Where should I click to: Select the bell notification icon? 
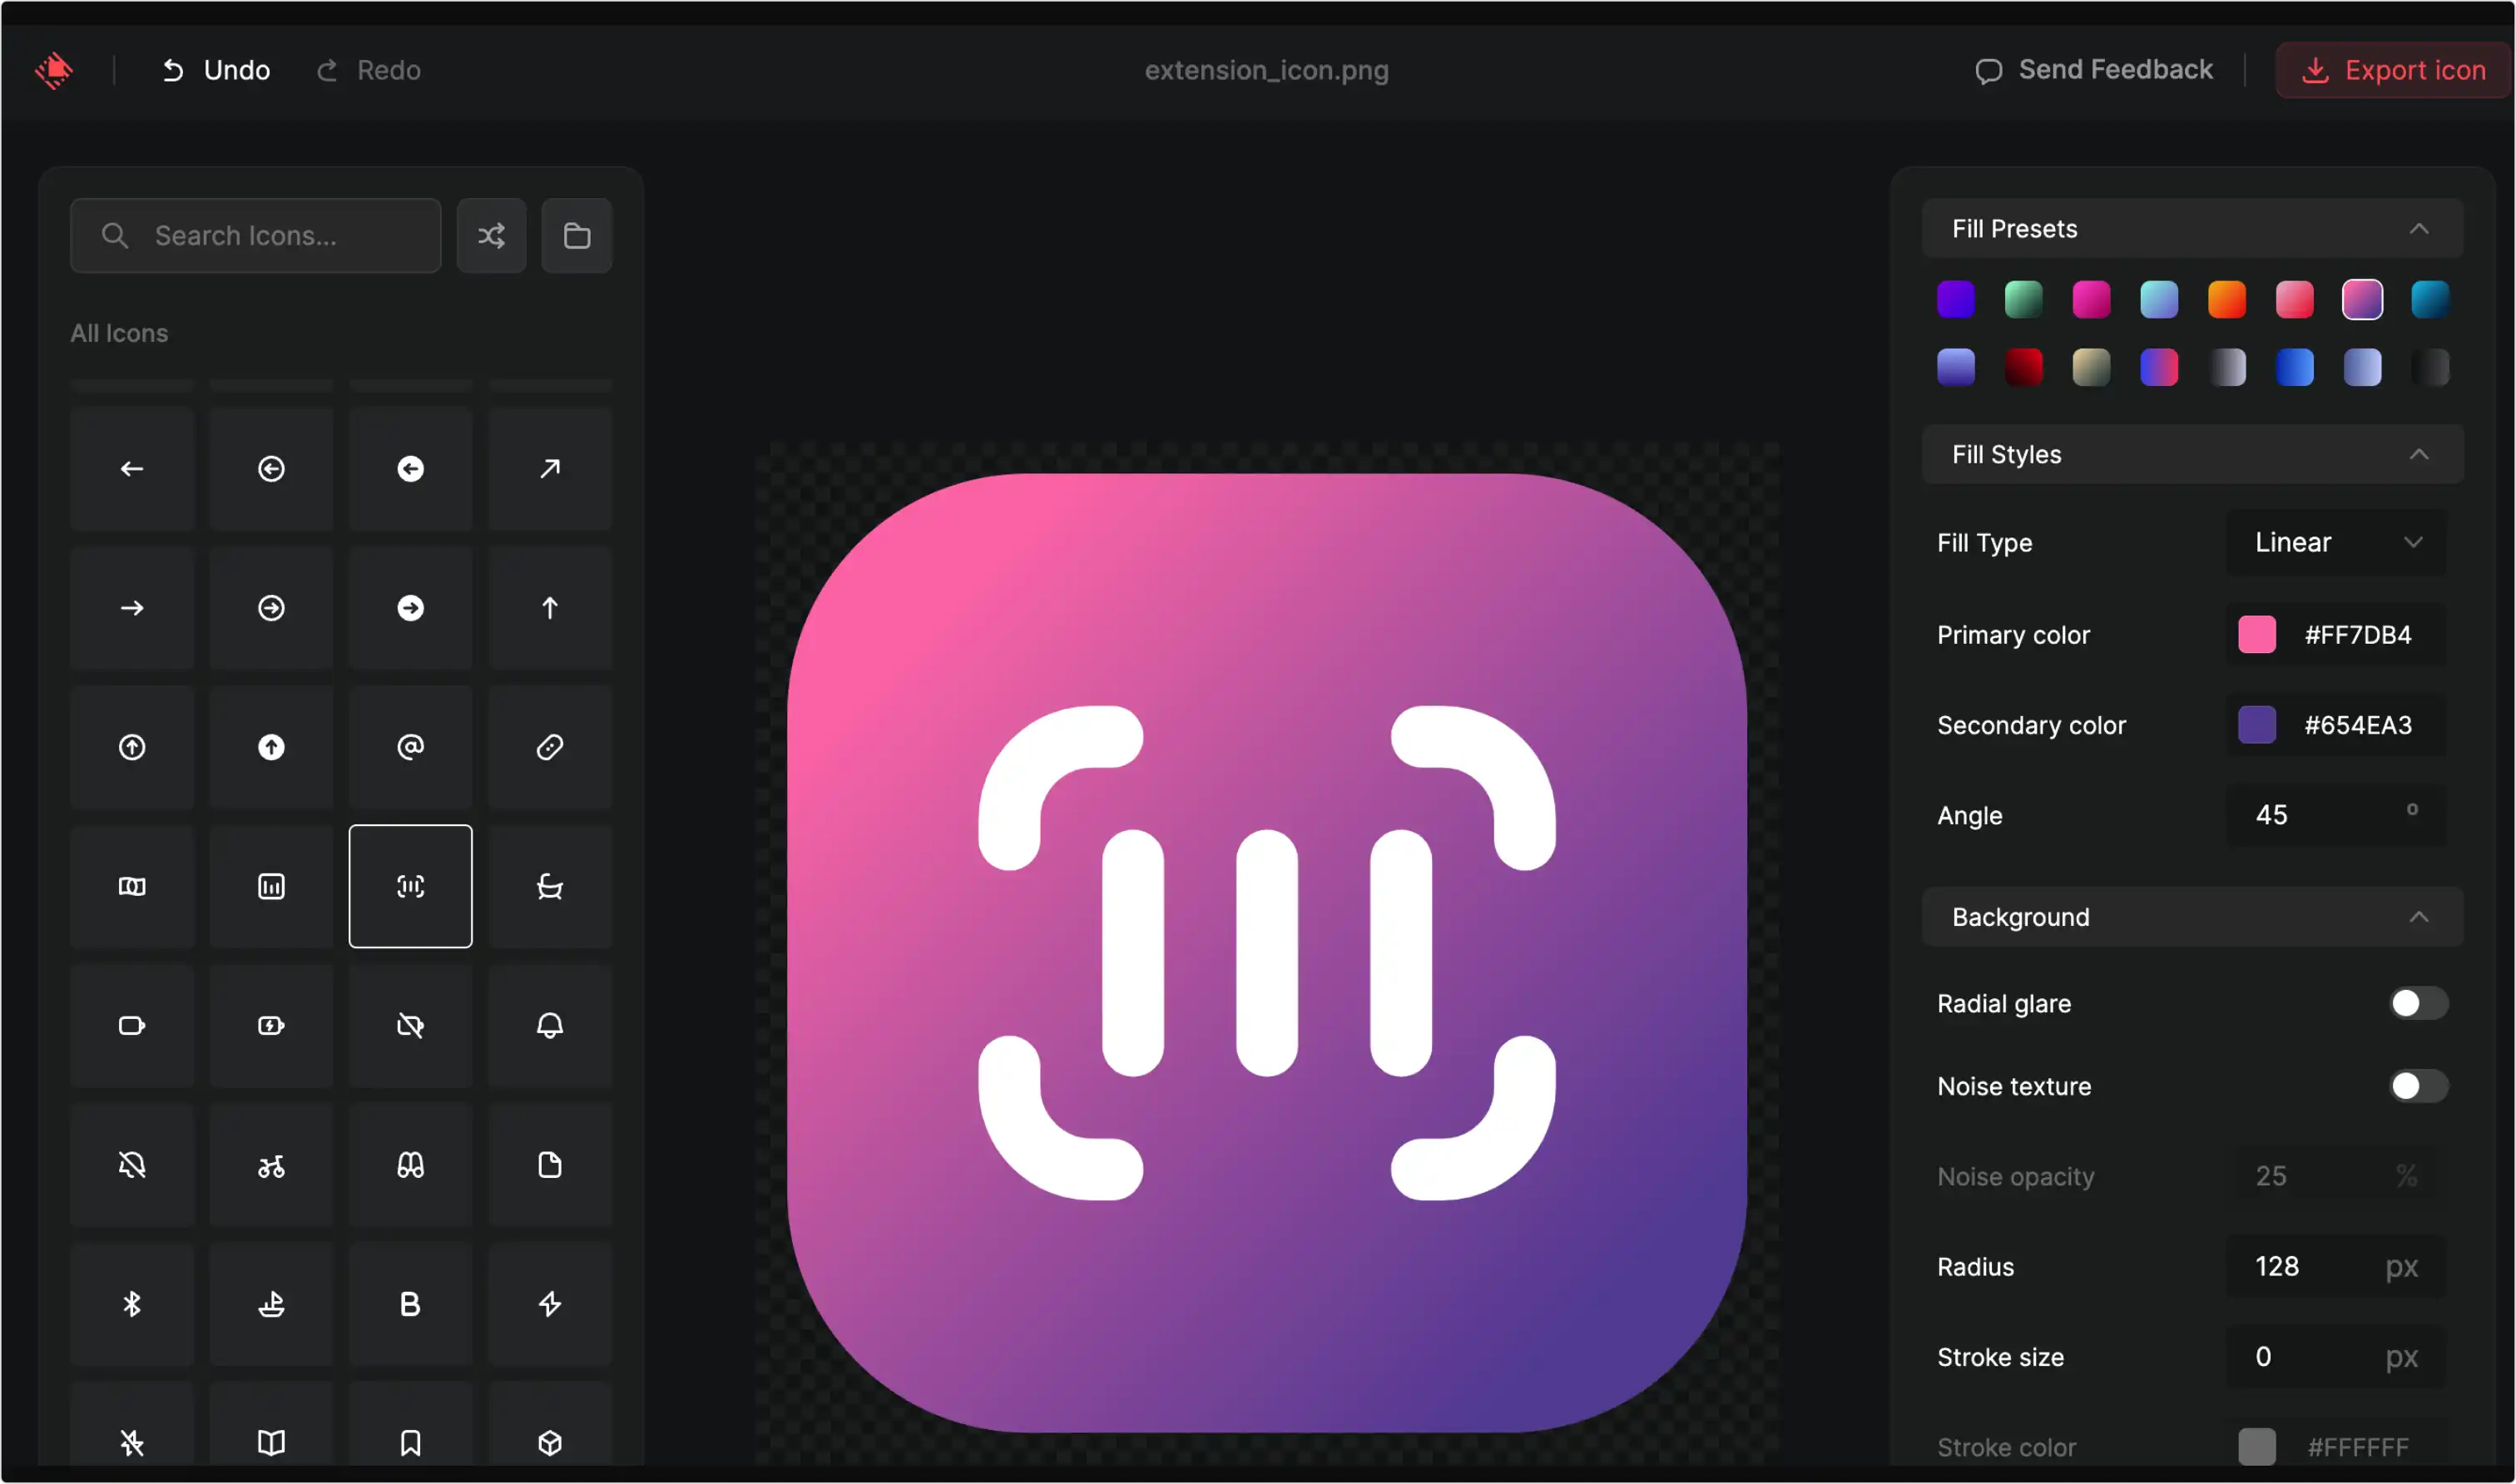click(550, 1025)
